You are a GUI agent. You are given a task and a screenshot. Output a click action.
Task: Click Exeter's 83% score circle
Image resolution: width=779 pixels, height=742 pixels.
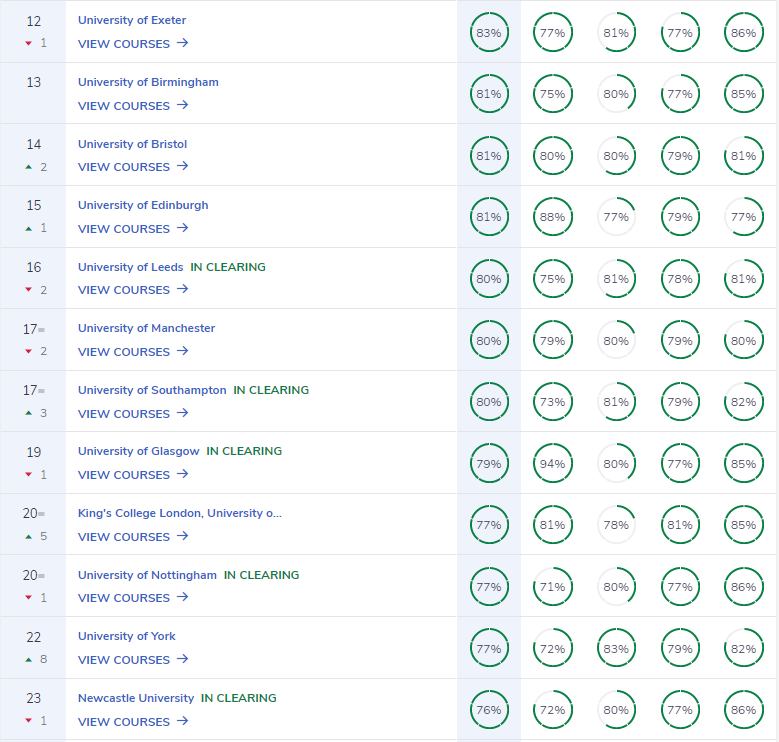[489, 33]
